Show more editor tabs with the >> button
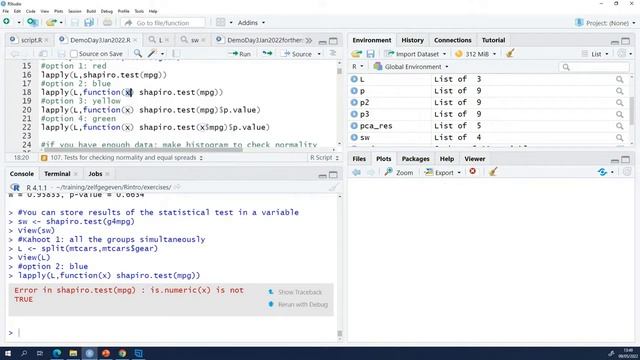Image resolution: width=640 pixels, height=360 pixels. (x=309, y=40)
